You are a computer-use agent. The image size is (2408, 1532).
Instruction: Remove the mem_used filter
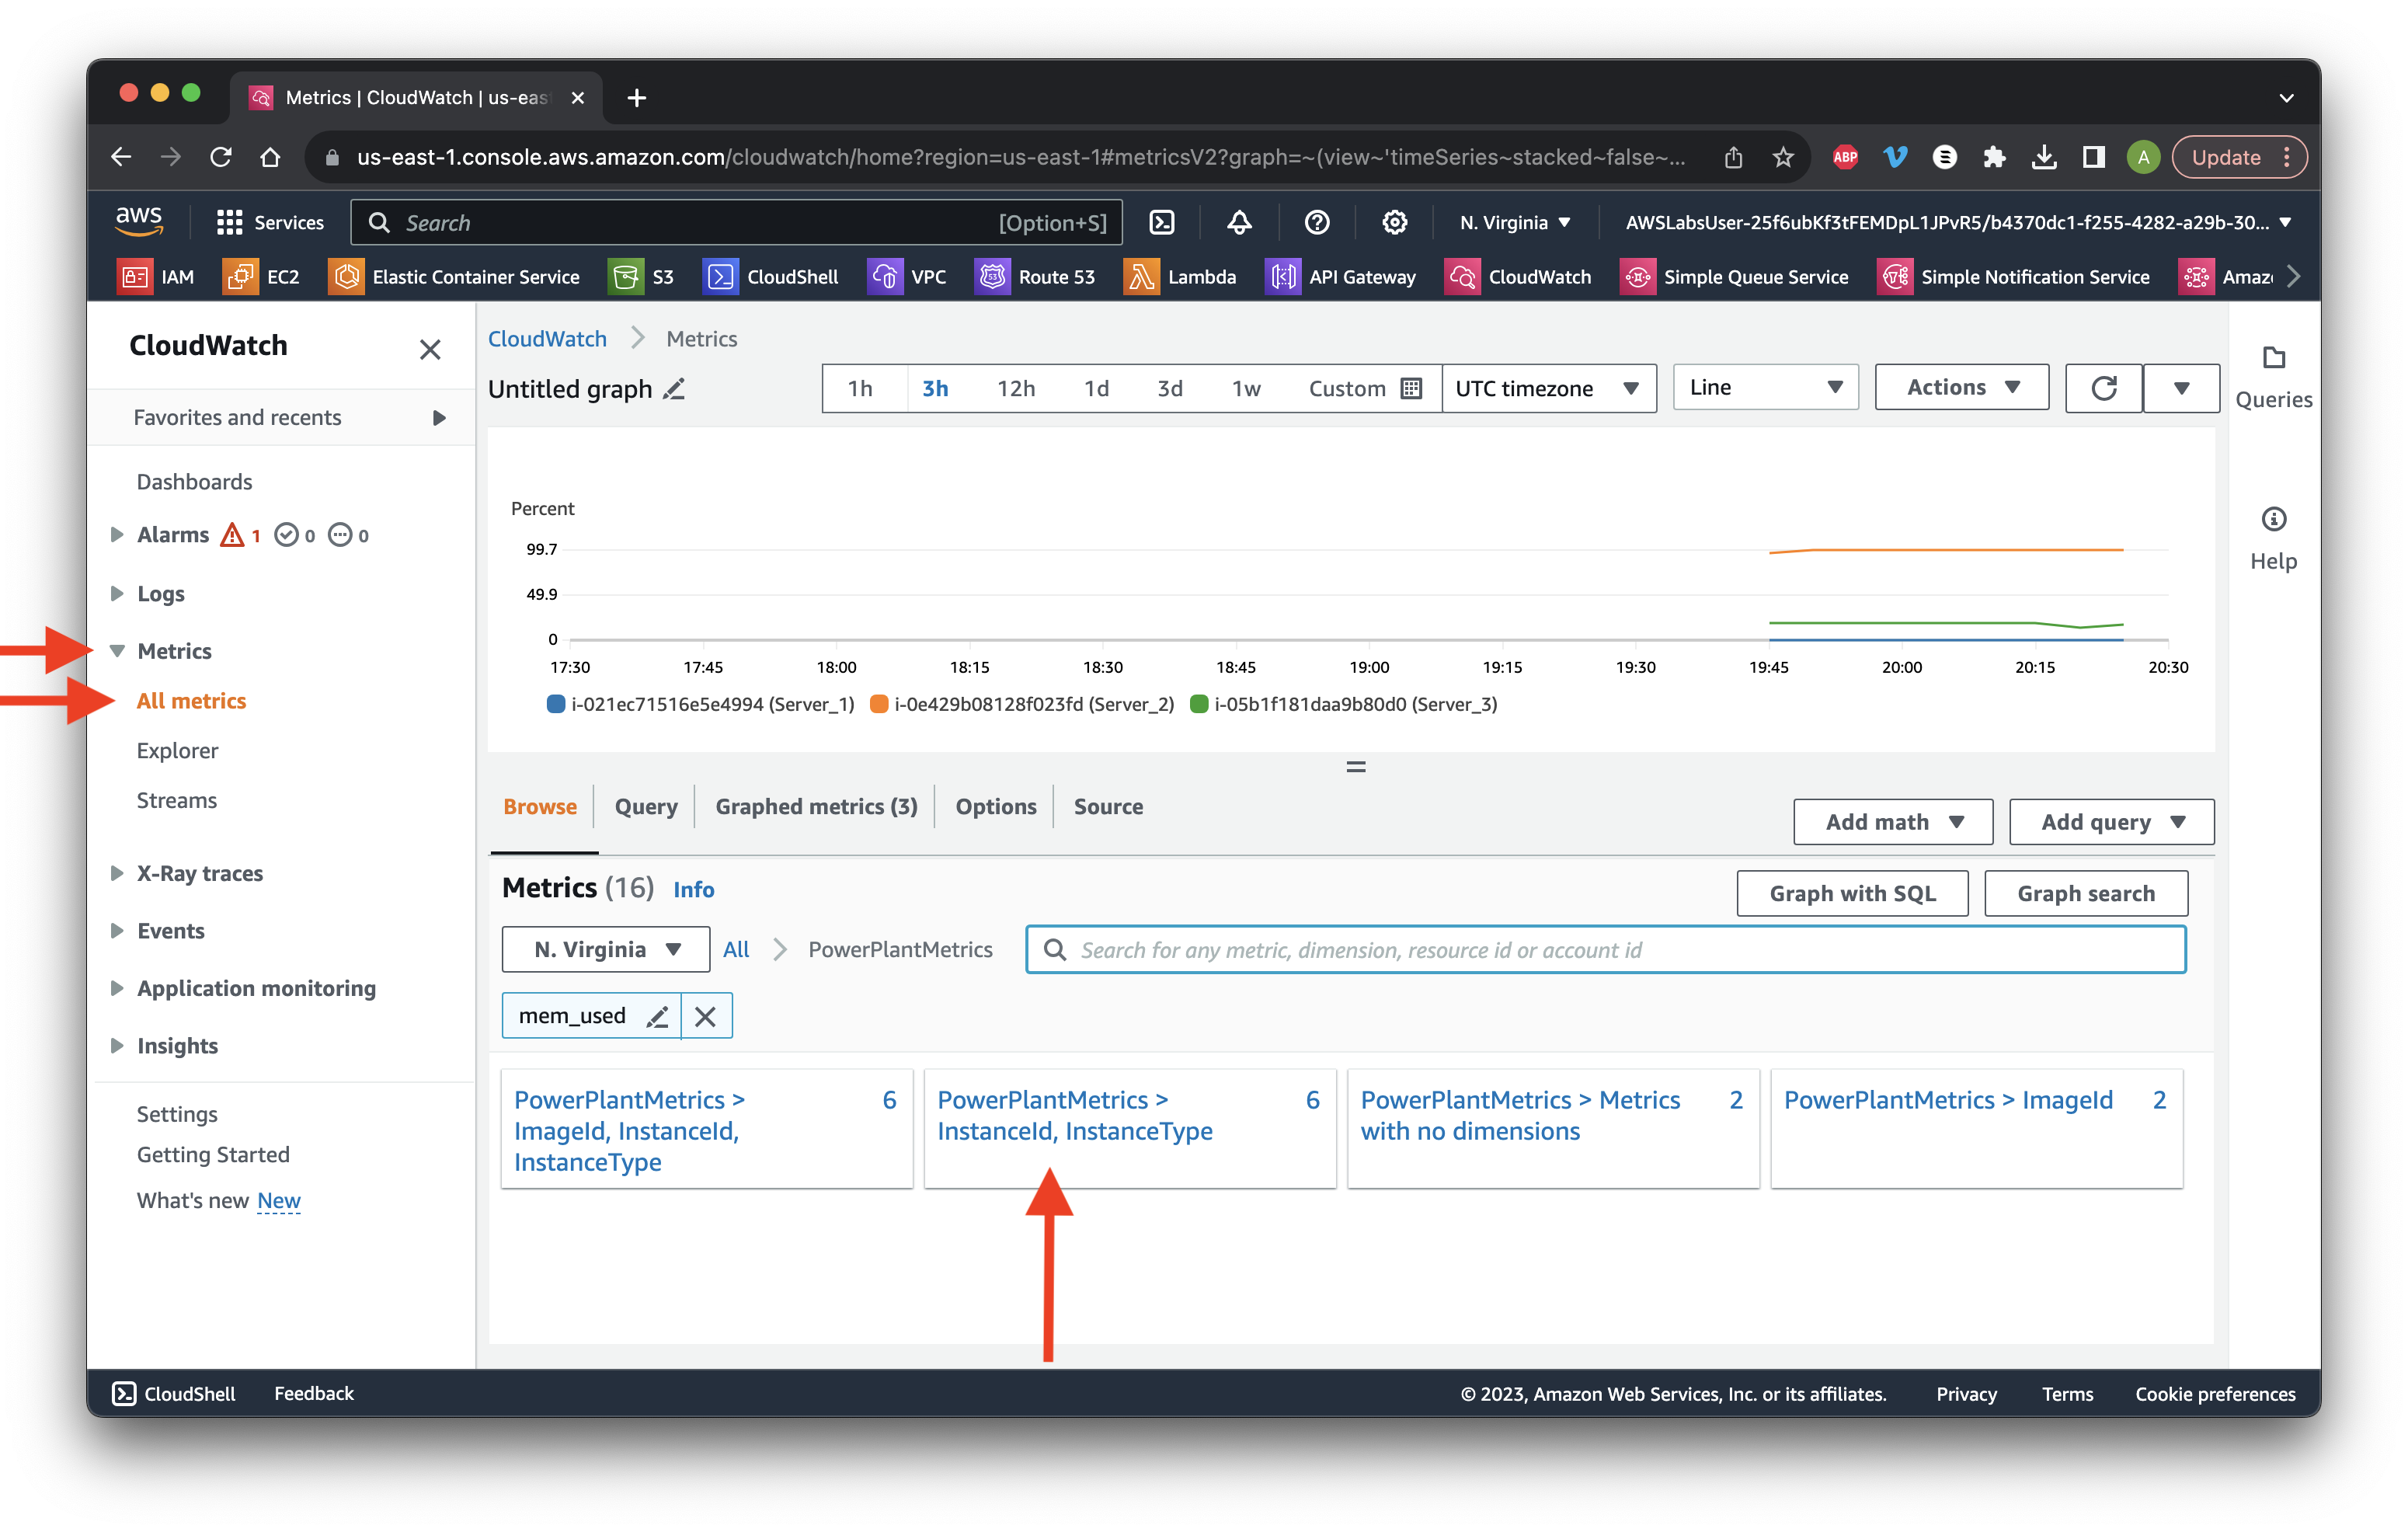coord(706,1016)
